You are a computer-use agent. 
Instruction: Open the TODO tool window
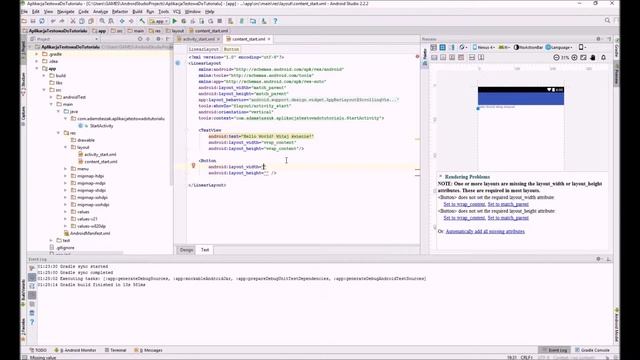[x=38, y=350]
